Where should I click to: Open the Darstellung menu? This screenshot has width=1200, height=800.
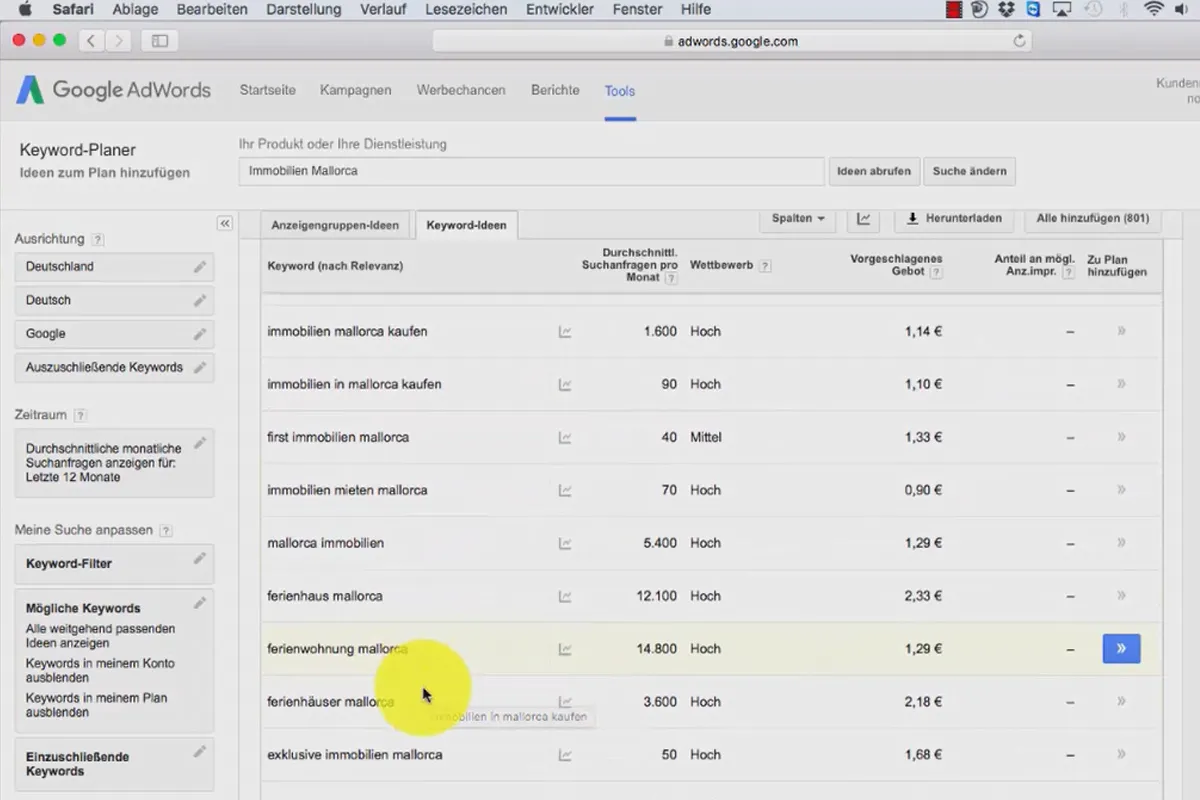pyautogui.click(x=303, y=10)
